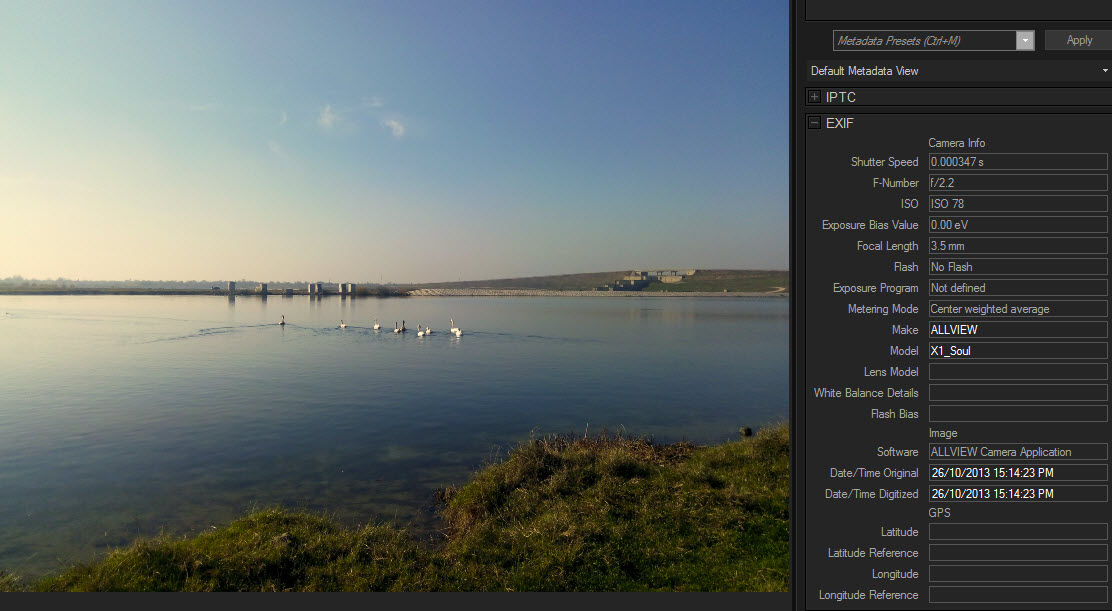Viewport: 1112px width, 611px height.
Task: Click the EXIF section title
Action: pos(840,123)
